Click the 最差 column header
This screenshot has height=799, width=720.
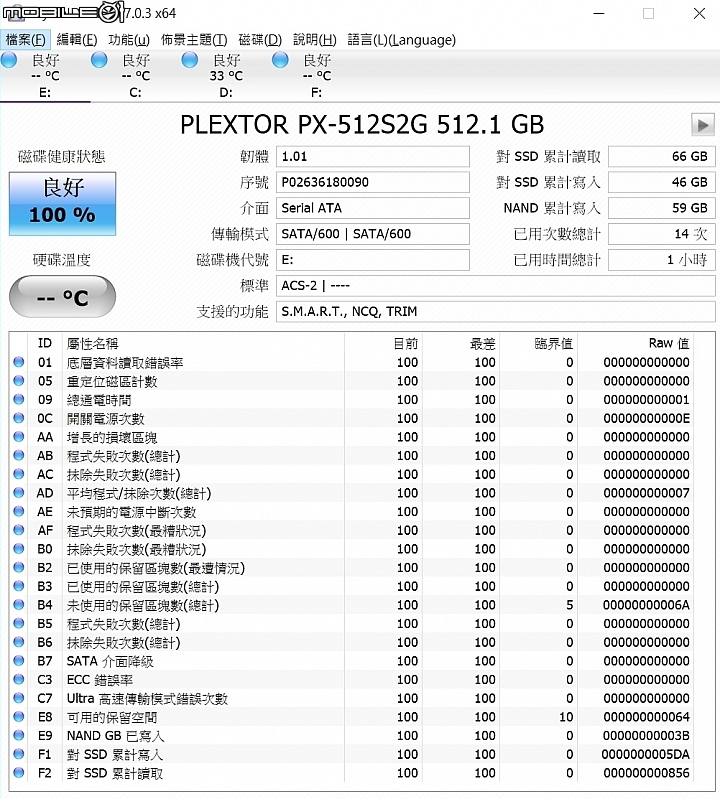point(483,343)
